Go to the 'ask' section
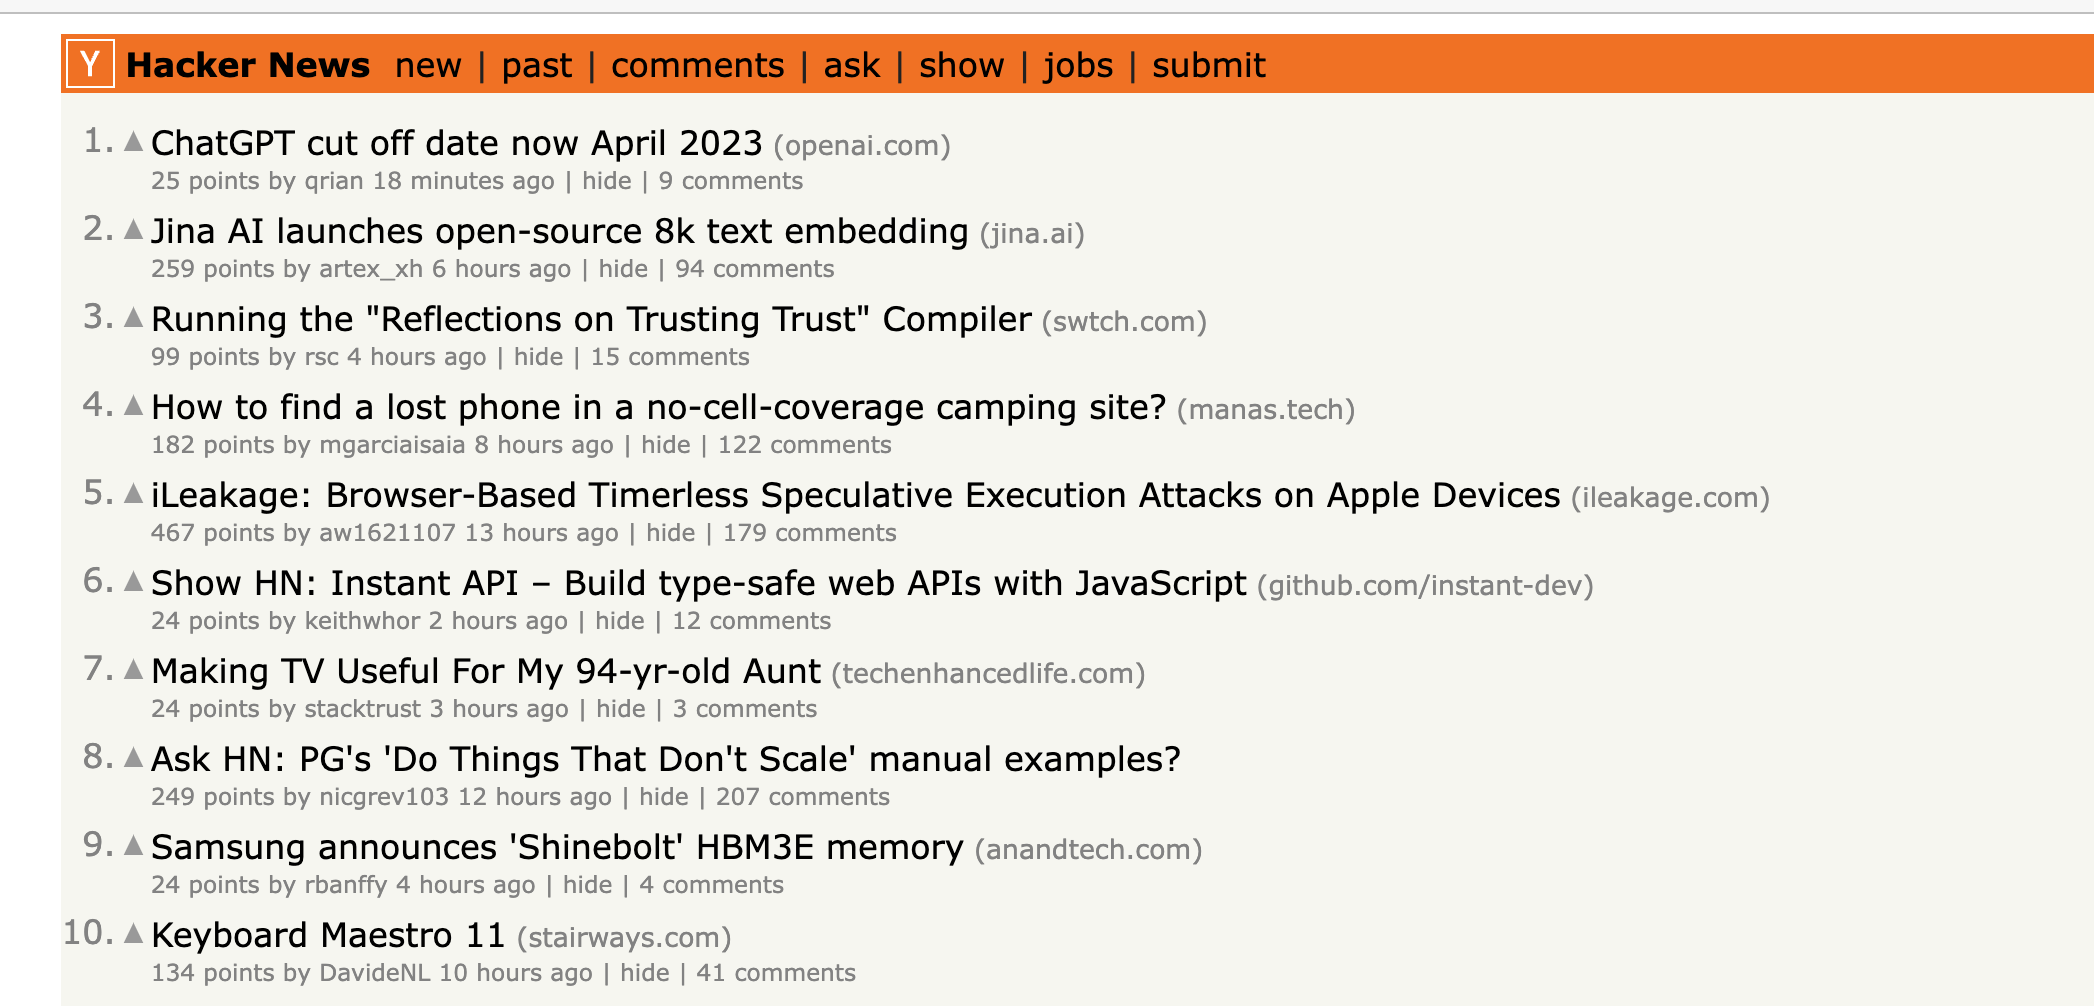The width and height of the screenshot is (2094, 1006). (852, 65)
